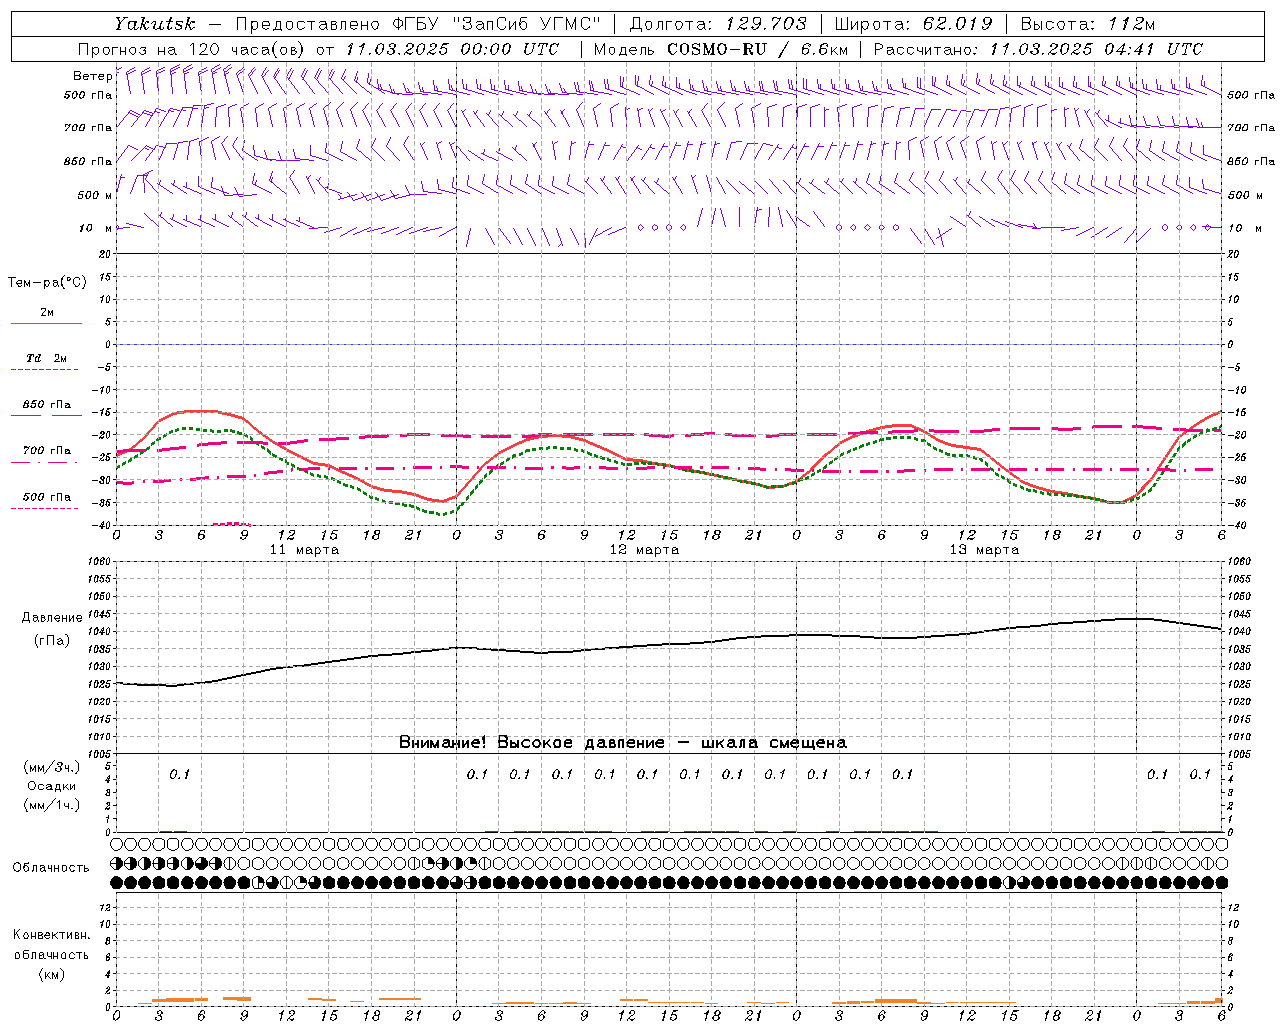This screenshot has height=1024, width=1280.
Task: Click the "11 марта" date label
Action: pos(304,550)
